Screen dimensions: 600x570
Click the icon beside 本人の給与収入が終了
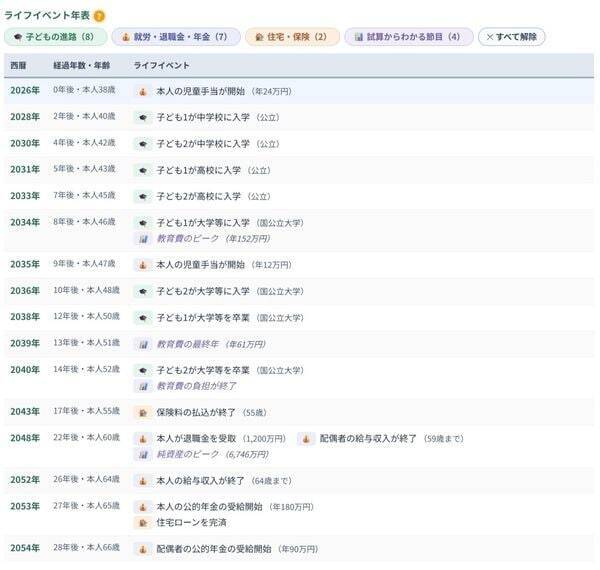coord(143,481)
